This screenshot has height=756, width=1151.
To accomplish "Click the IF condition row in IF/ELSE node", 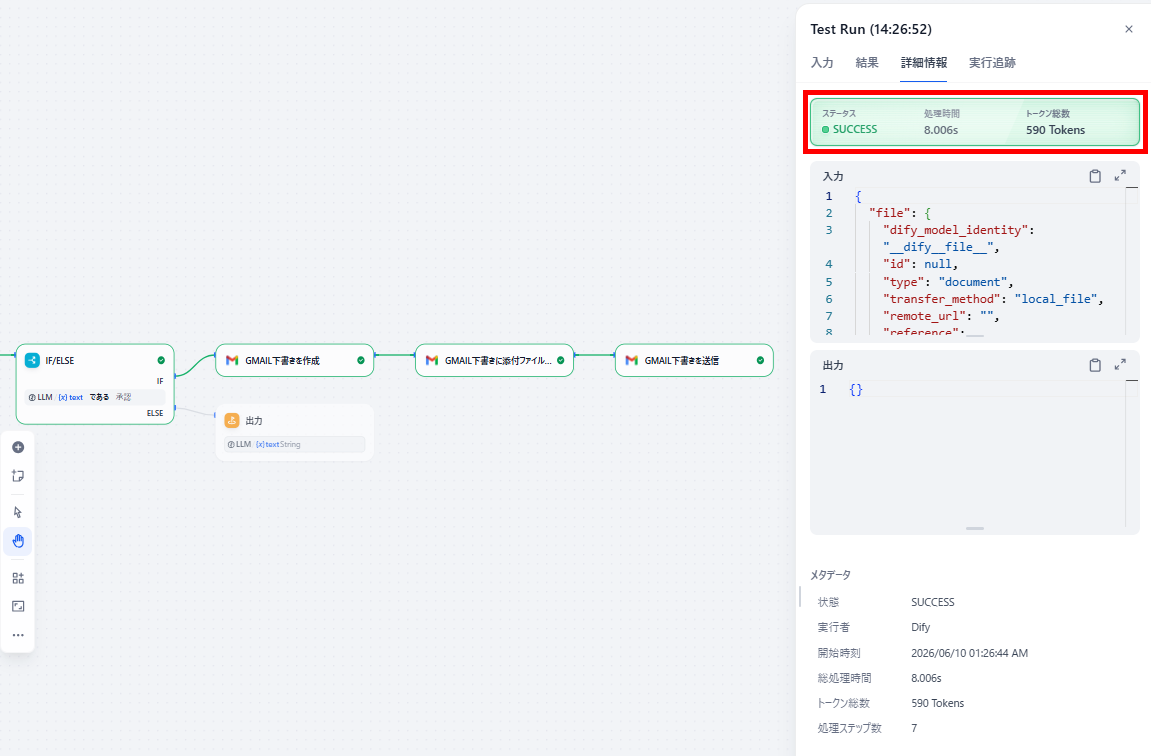I will tap(95, 397).
